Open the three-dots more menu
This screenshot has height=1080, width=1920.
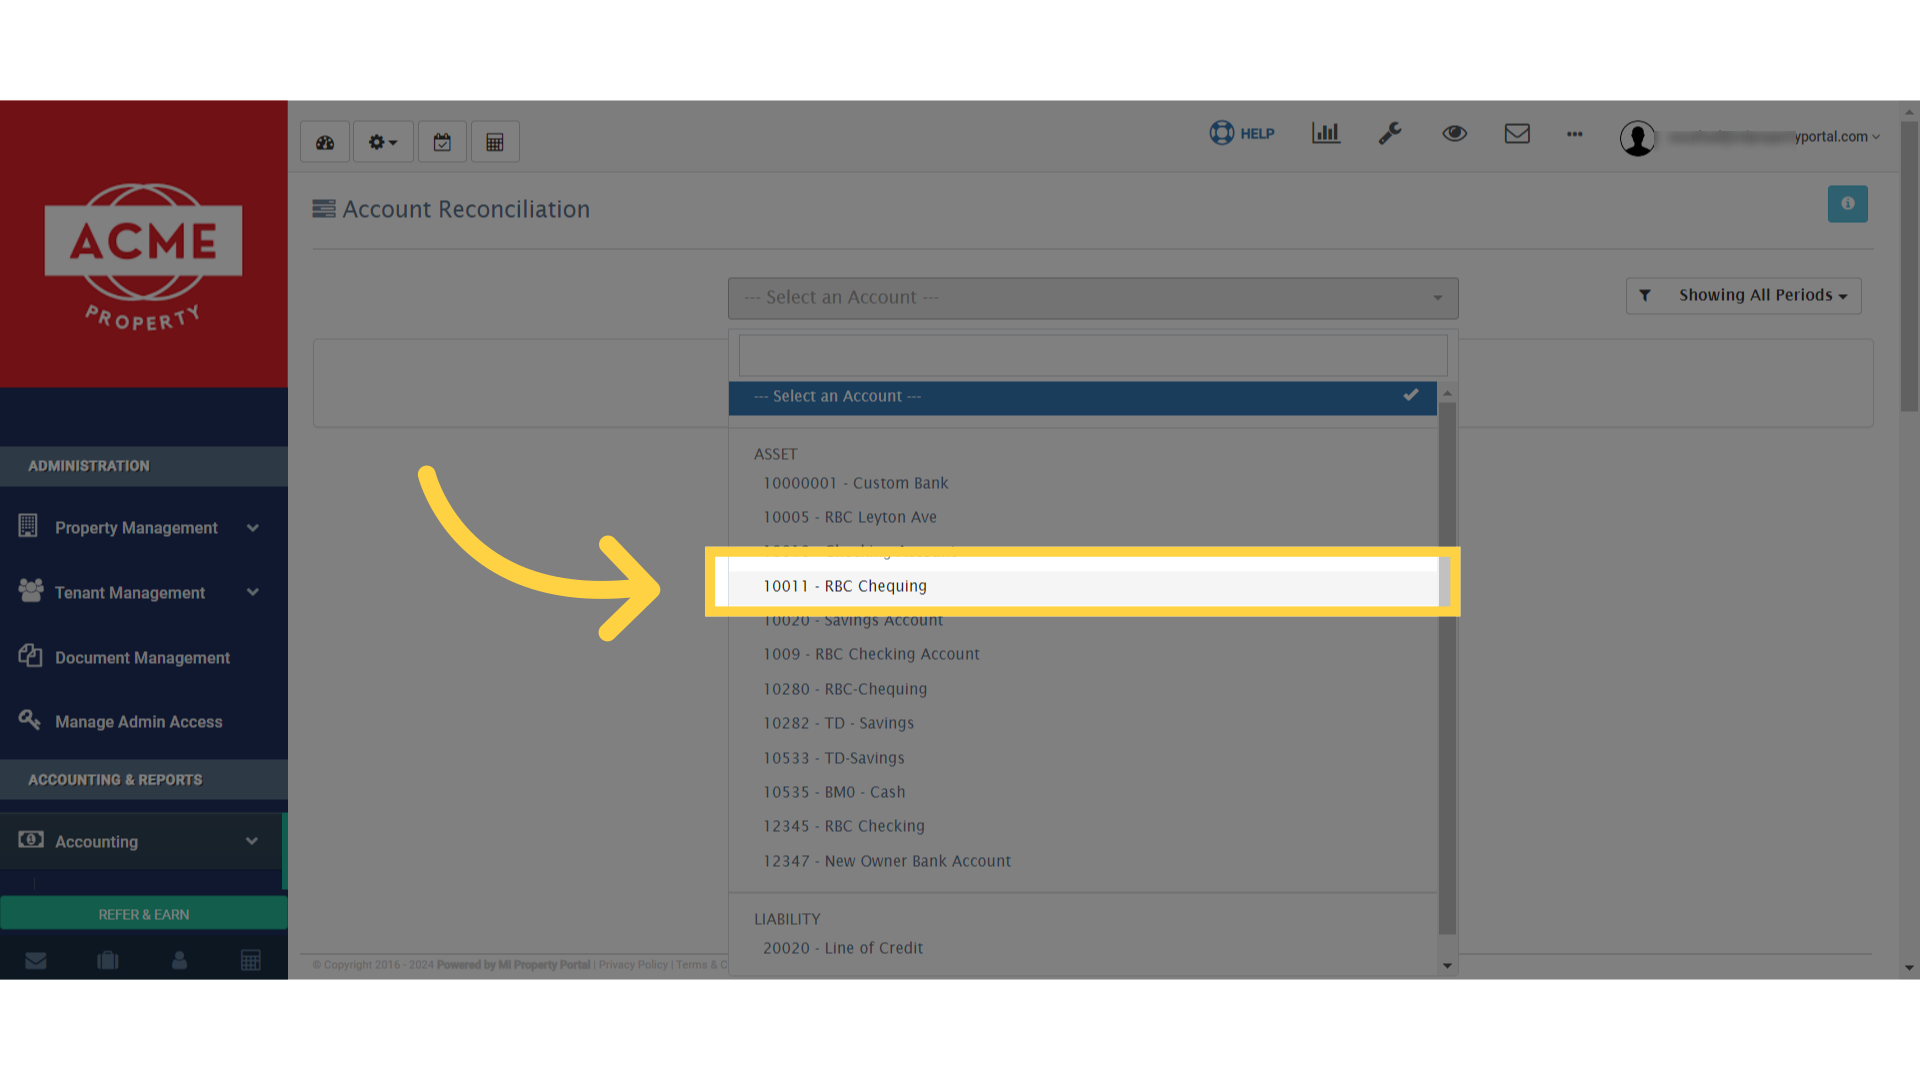click(1575, 134)
